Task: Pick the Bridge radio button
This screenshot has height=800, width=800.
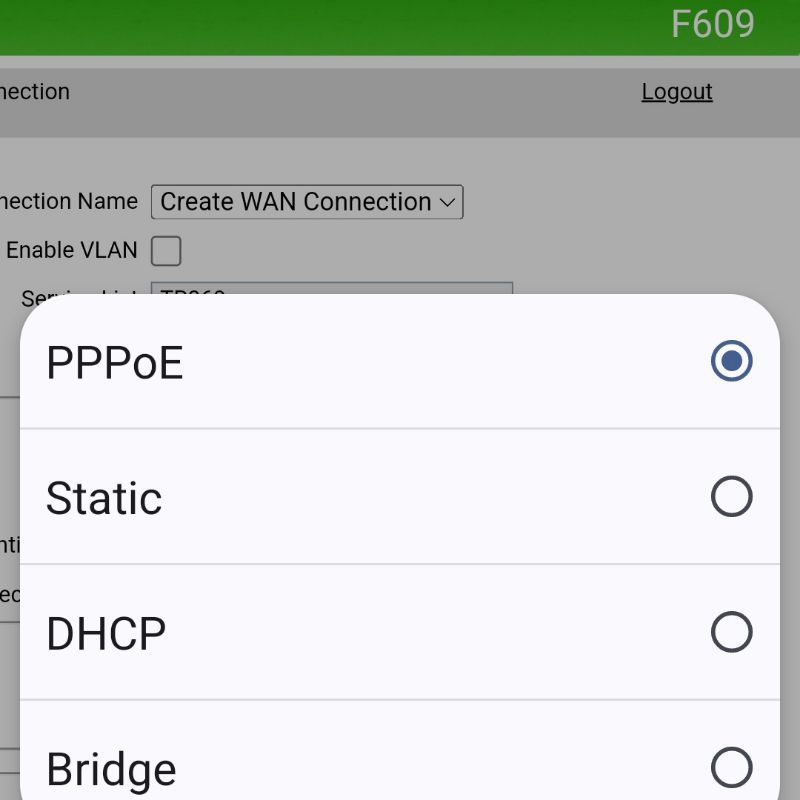Action: coord(731,767)
